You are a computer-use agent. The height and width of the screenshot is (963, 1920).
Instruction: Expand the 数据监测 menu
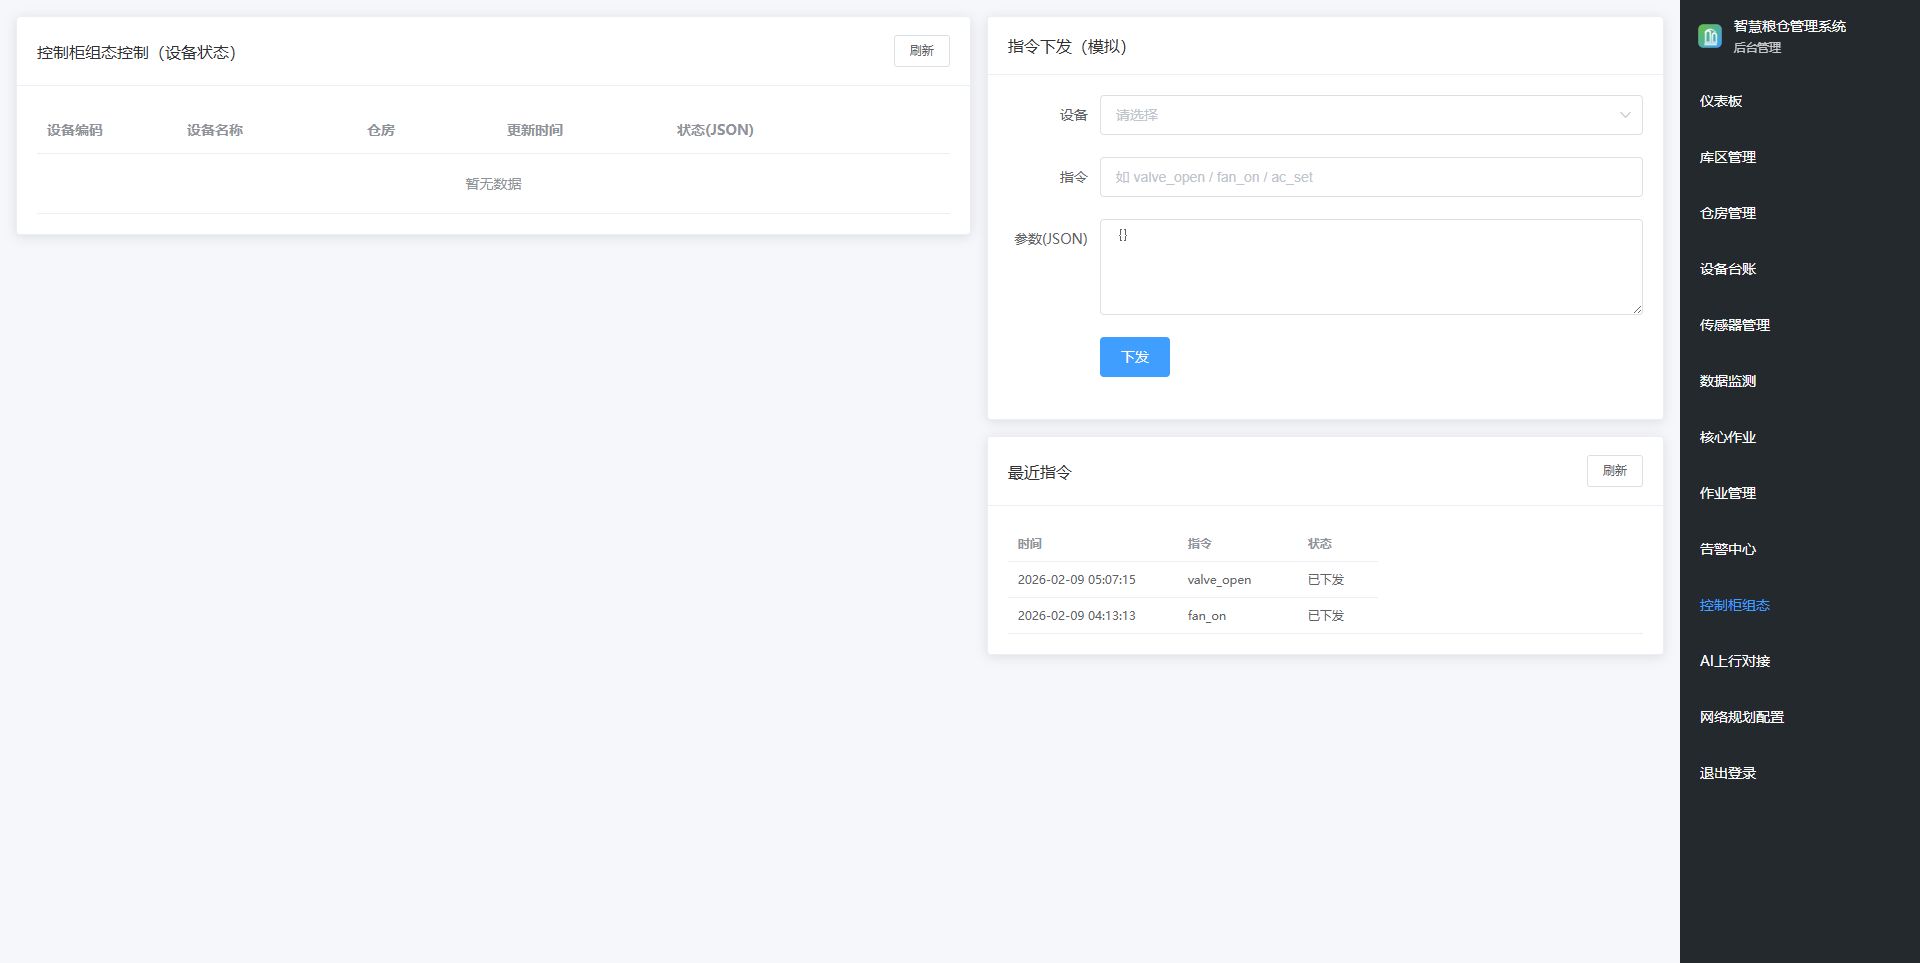pyautogui.click(x=1727, y=381)
